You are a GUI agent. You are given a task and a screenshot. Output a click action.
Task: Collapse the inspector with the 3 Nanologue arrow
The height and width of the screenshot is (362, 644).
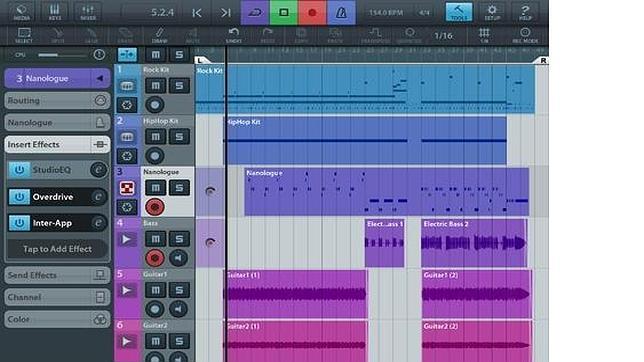click(x=100, y=78)
